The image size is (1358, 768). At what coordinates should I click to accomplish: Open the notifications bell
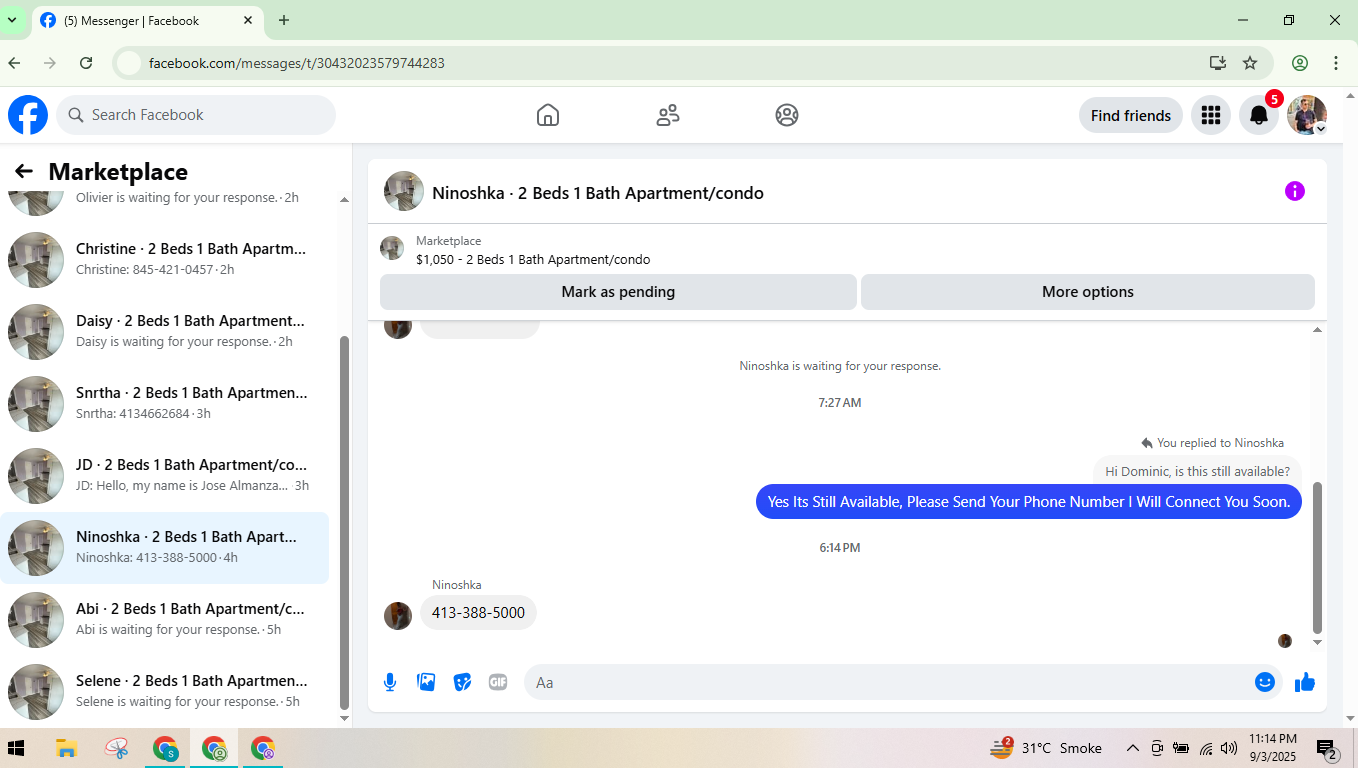(1259, 115)
